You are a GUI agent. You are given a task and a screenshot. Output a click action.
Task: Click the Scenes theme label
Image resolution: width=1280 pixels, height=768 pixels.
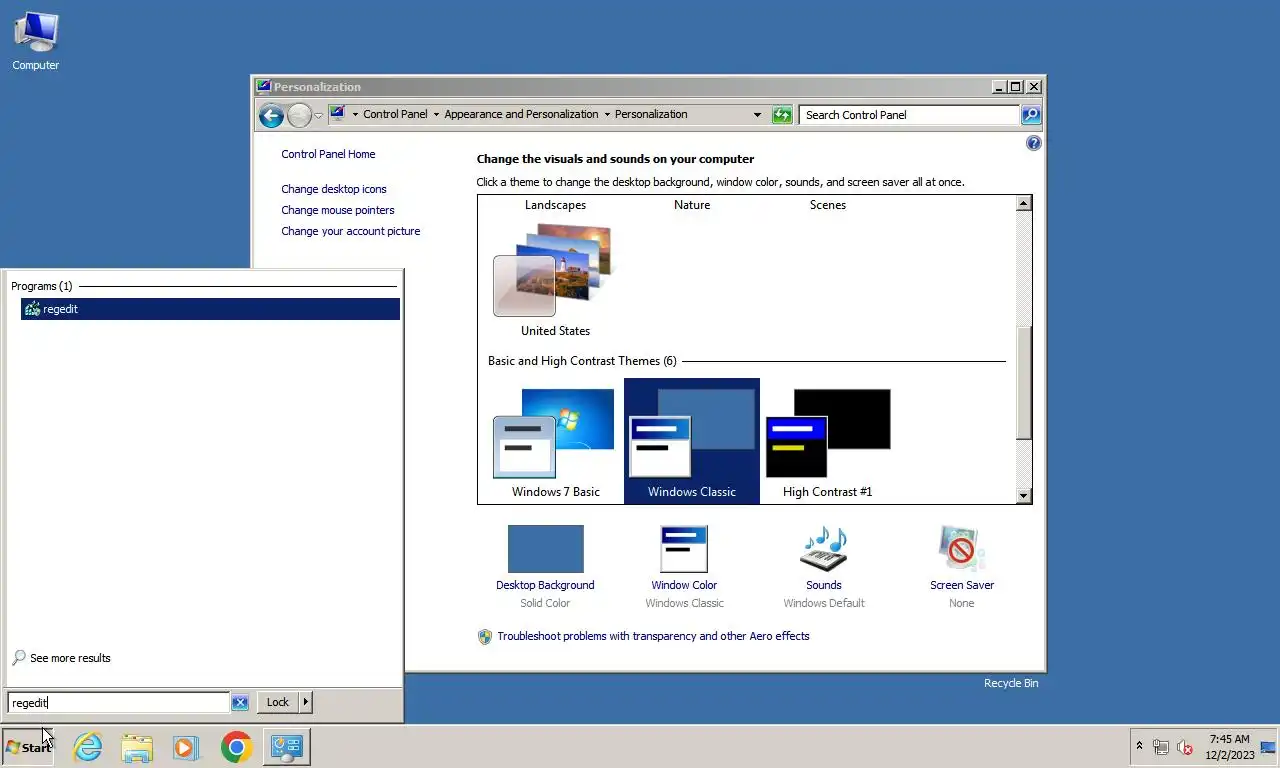click(x=828, y=205)
